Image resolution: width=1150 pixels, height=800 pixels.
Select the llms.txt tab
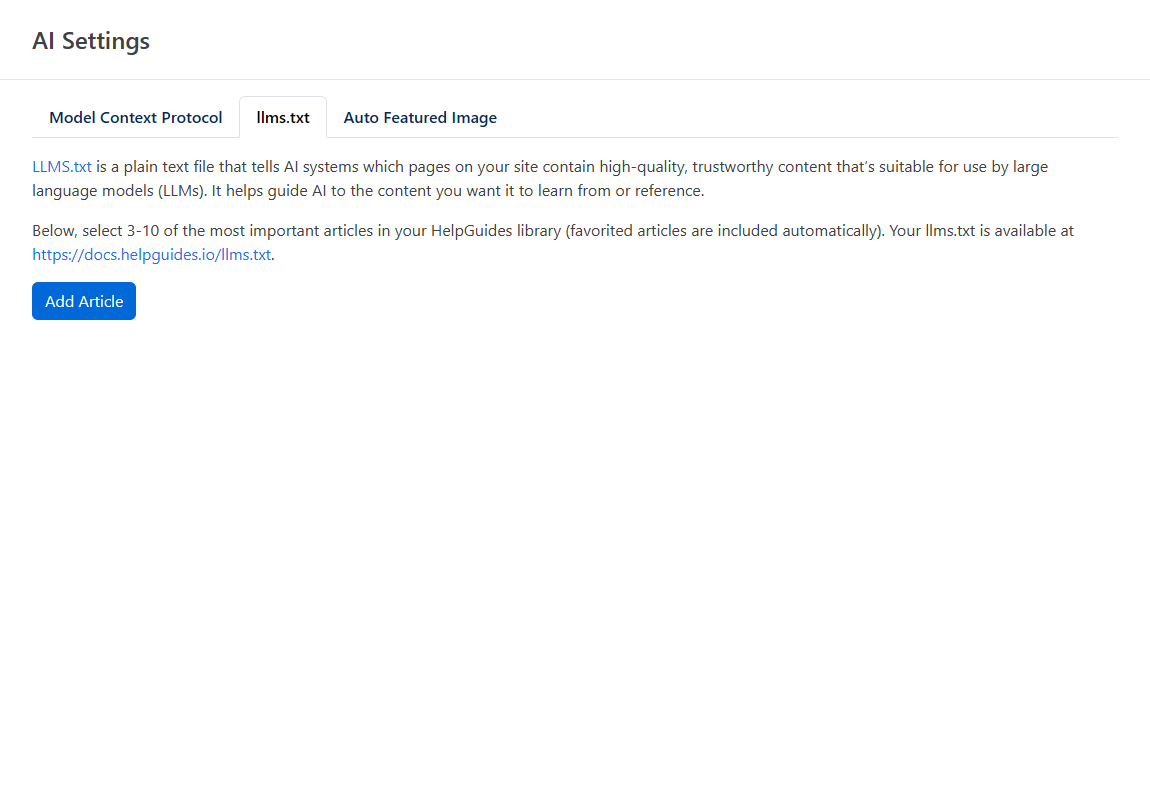pyautogui.click(x=283, y=117)
